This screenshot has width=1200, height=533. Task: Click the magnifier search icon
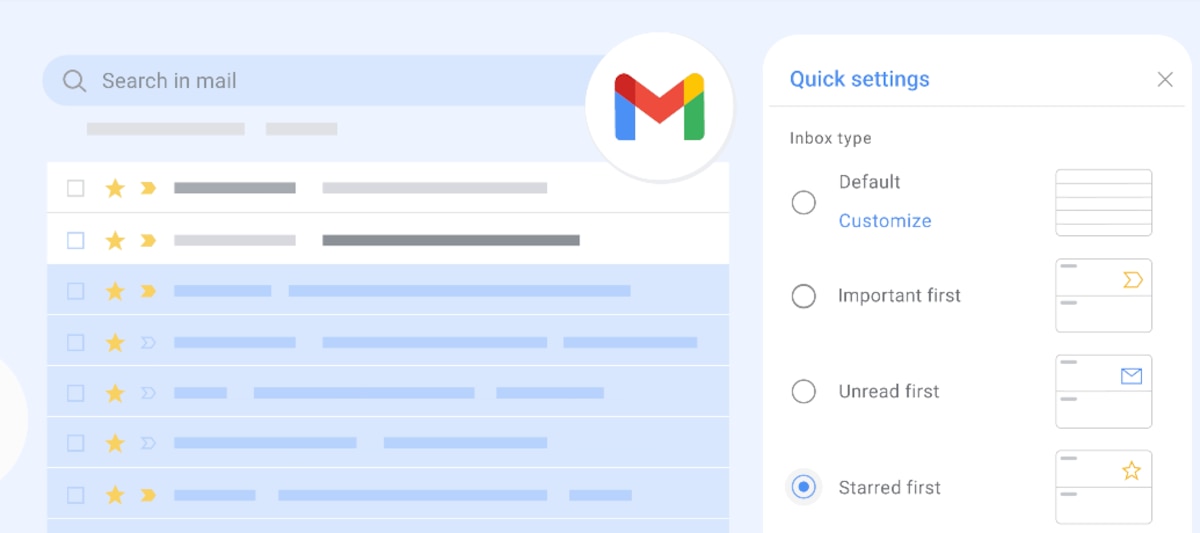click(75, 81)
